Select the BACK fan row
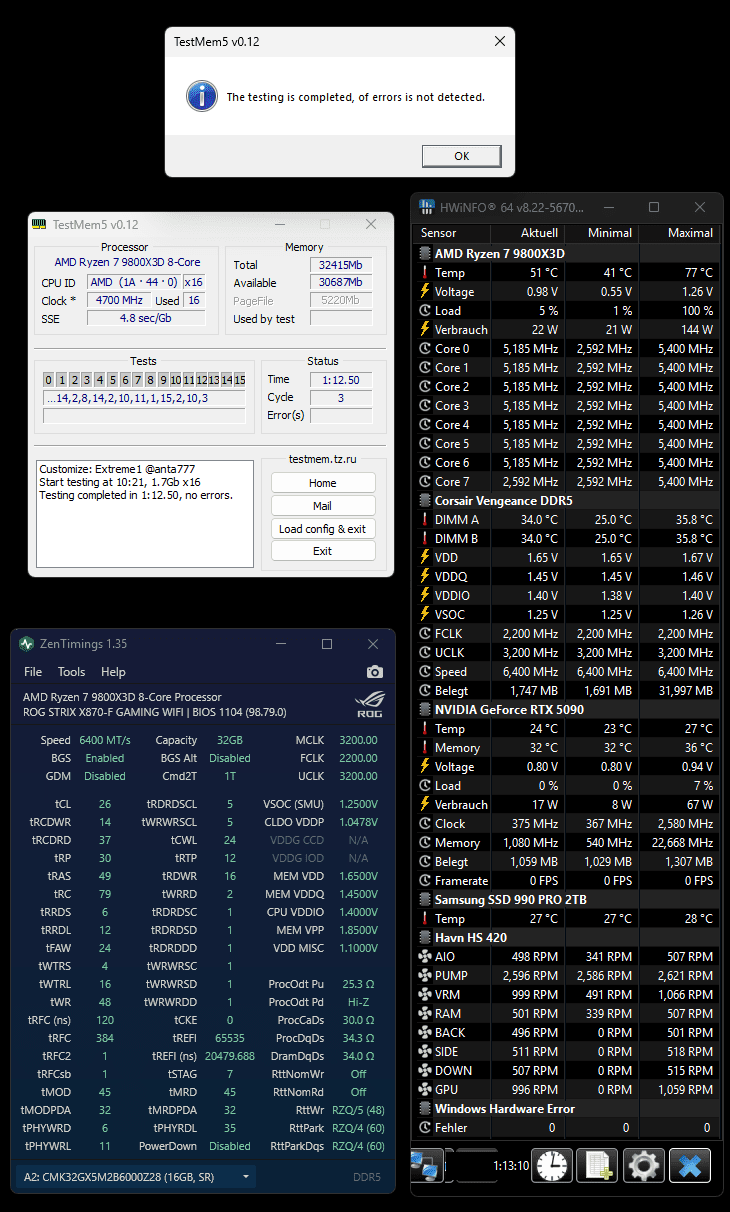The width and height of the screenshot is (730, 1212). coord(566,1032)
